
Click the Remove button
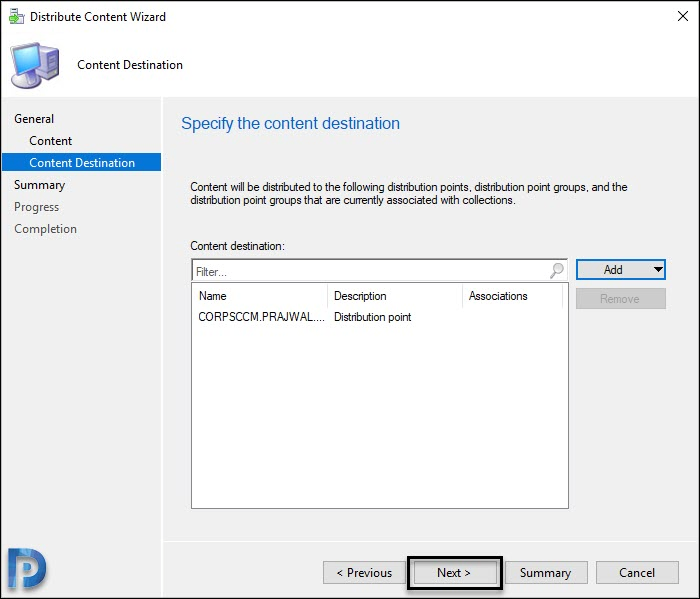621,299
